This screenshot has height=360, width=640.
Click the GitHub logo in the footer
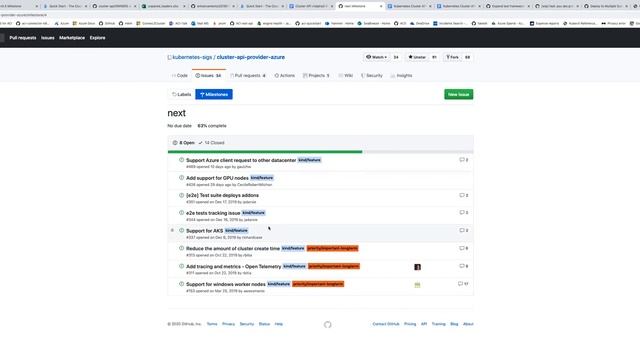[327, 325]
